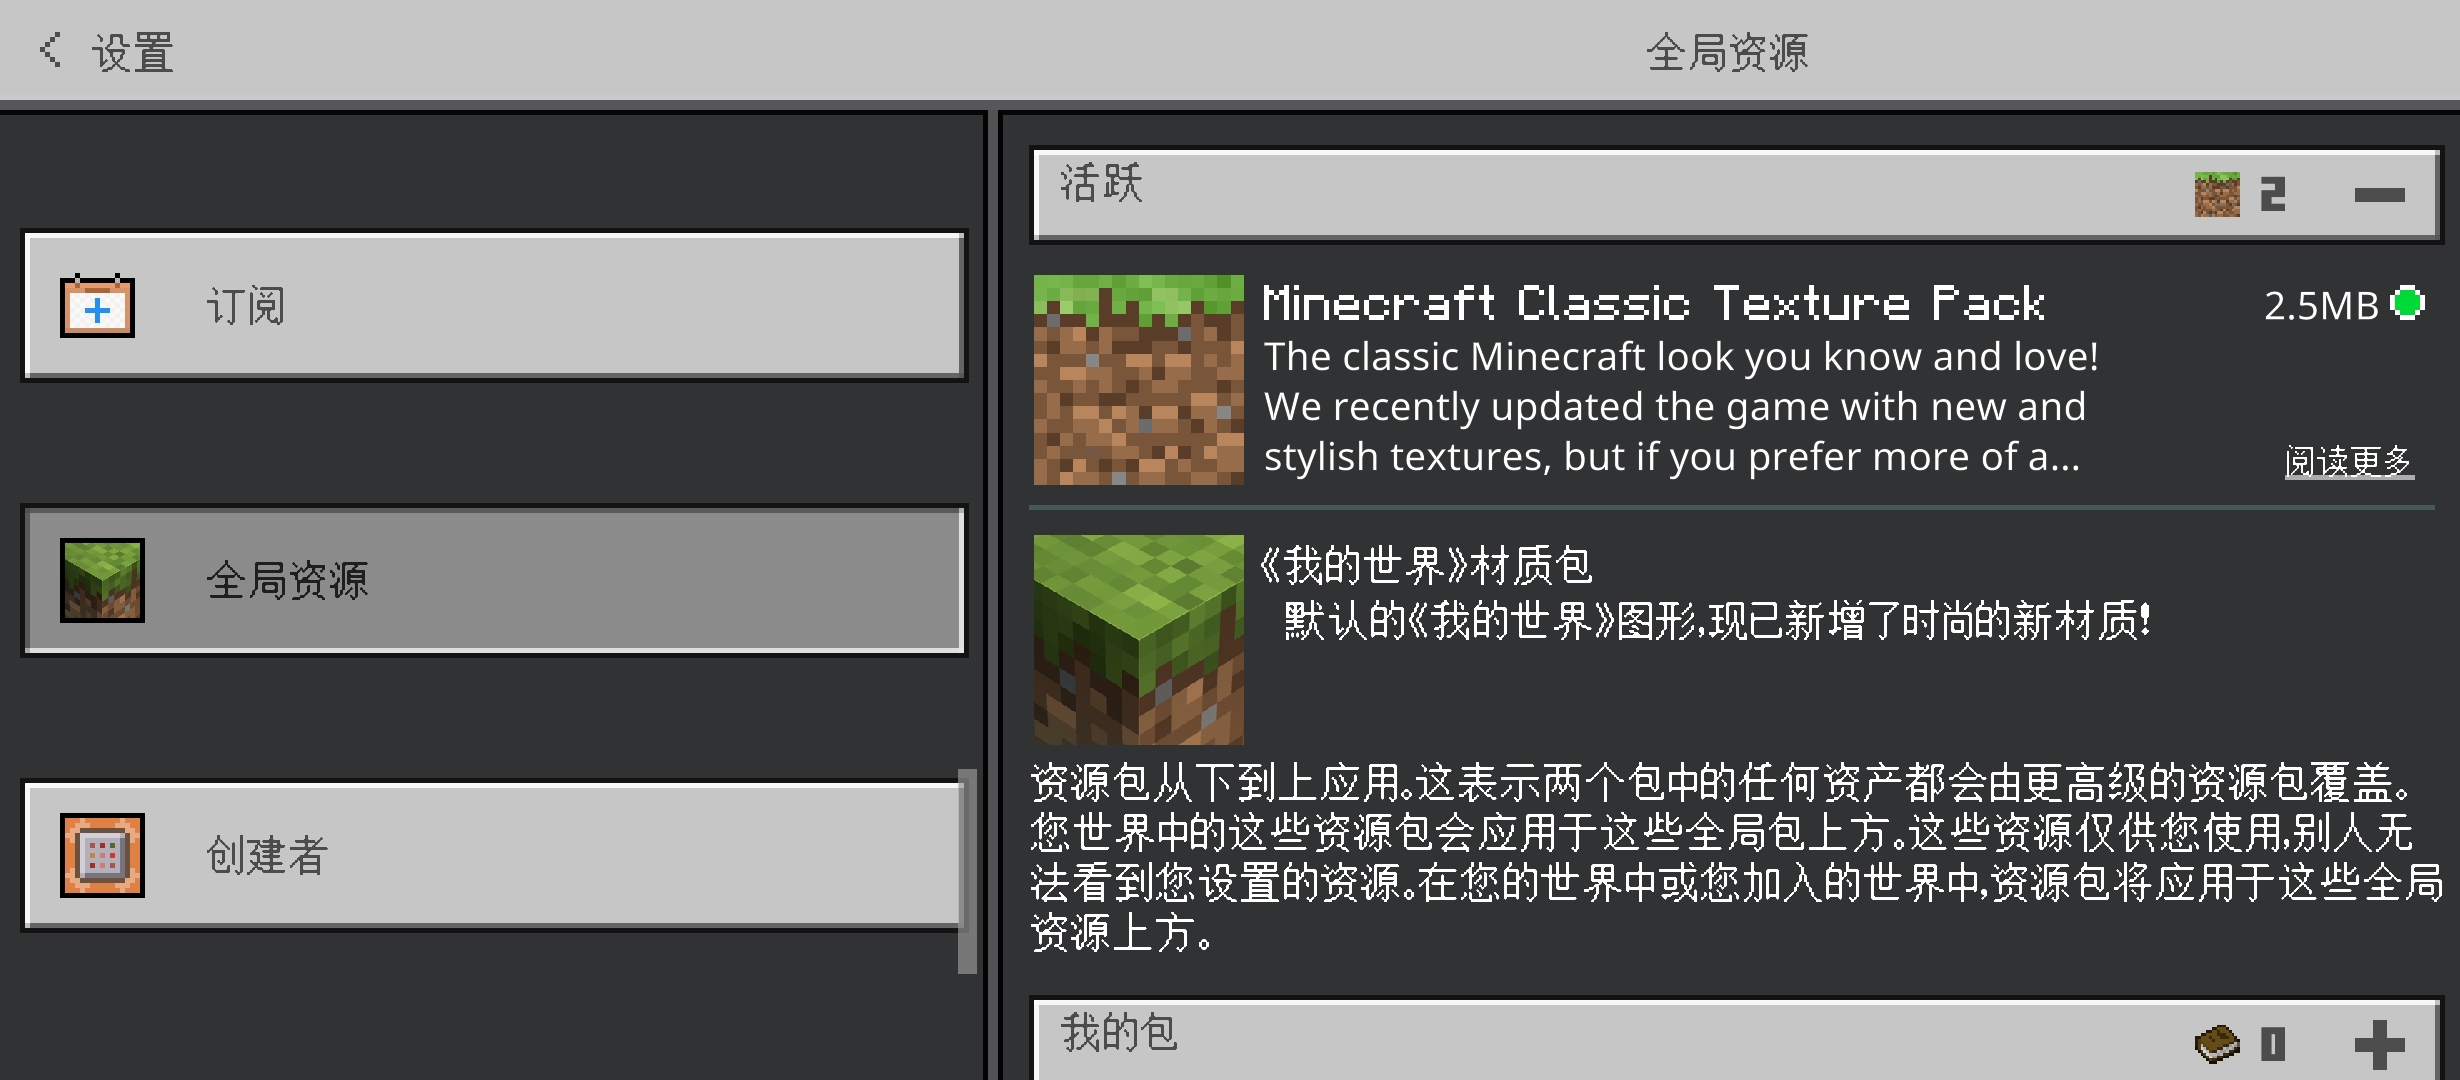Go back using the arrow beside 设置
The height and width of the screenshot is (1080, 2460).
coord(50,50)
